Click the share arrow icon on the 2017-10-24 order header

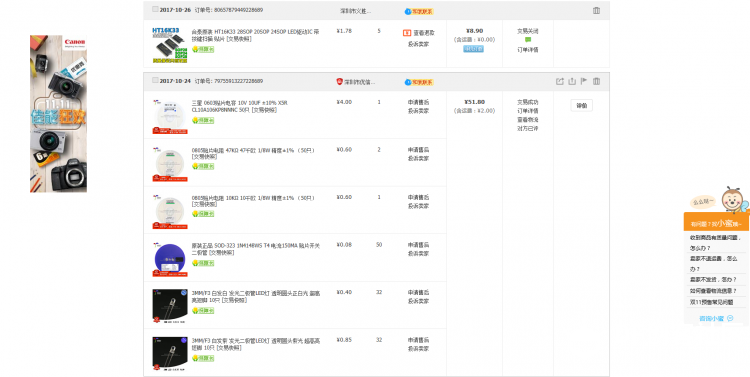(560, 81)
